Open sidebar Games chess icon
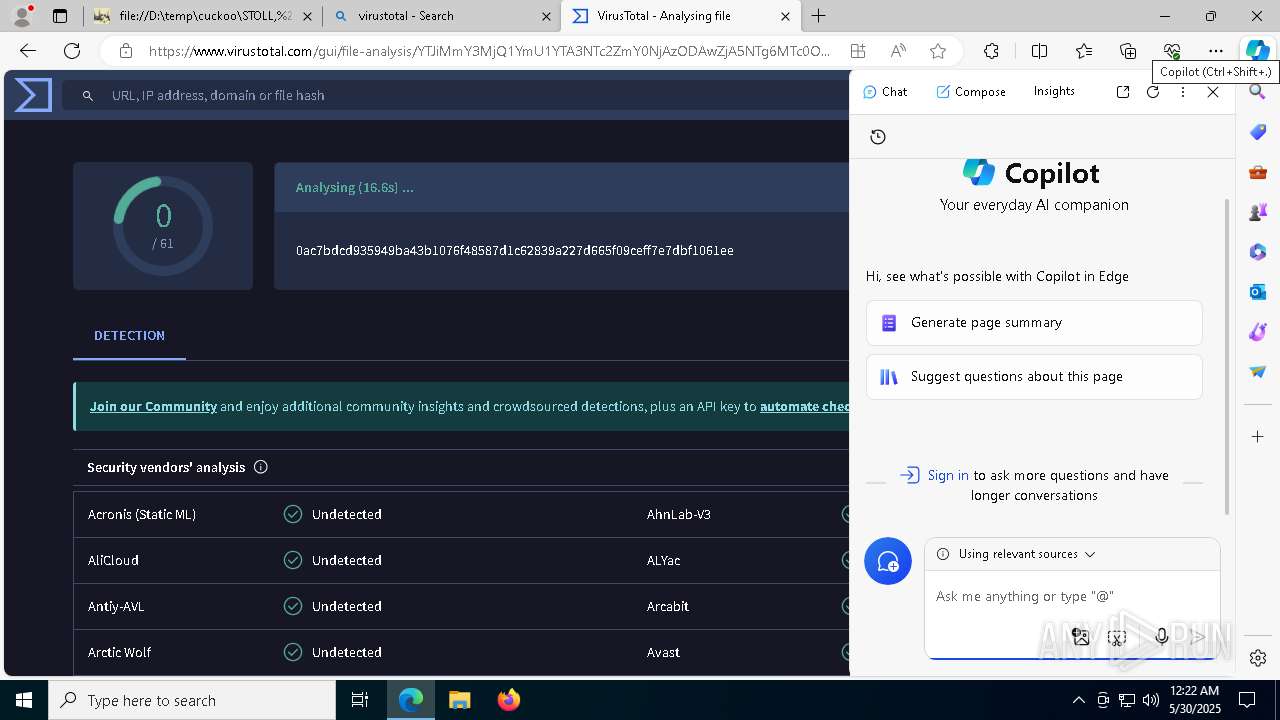The height and width of the screenshot is (720, 1280). tap(1258, 212)
